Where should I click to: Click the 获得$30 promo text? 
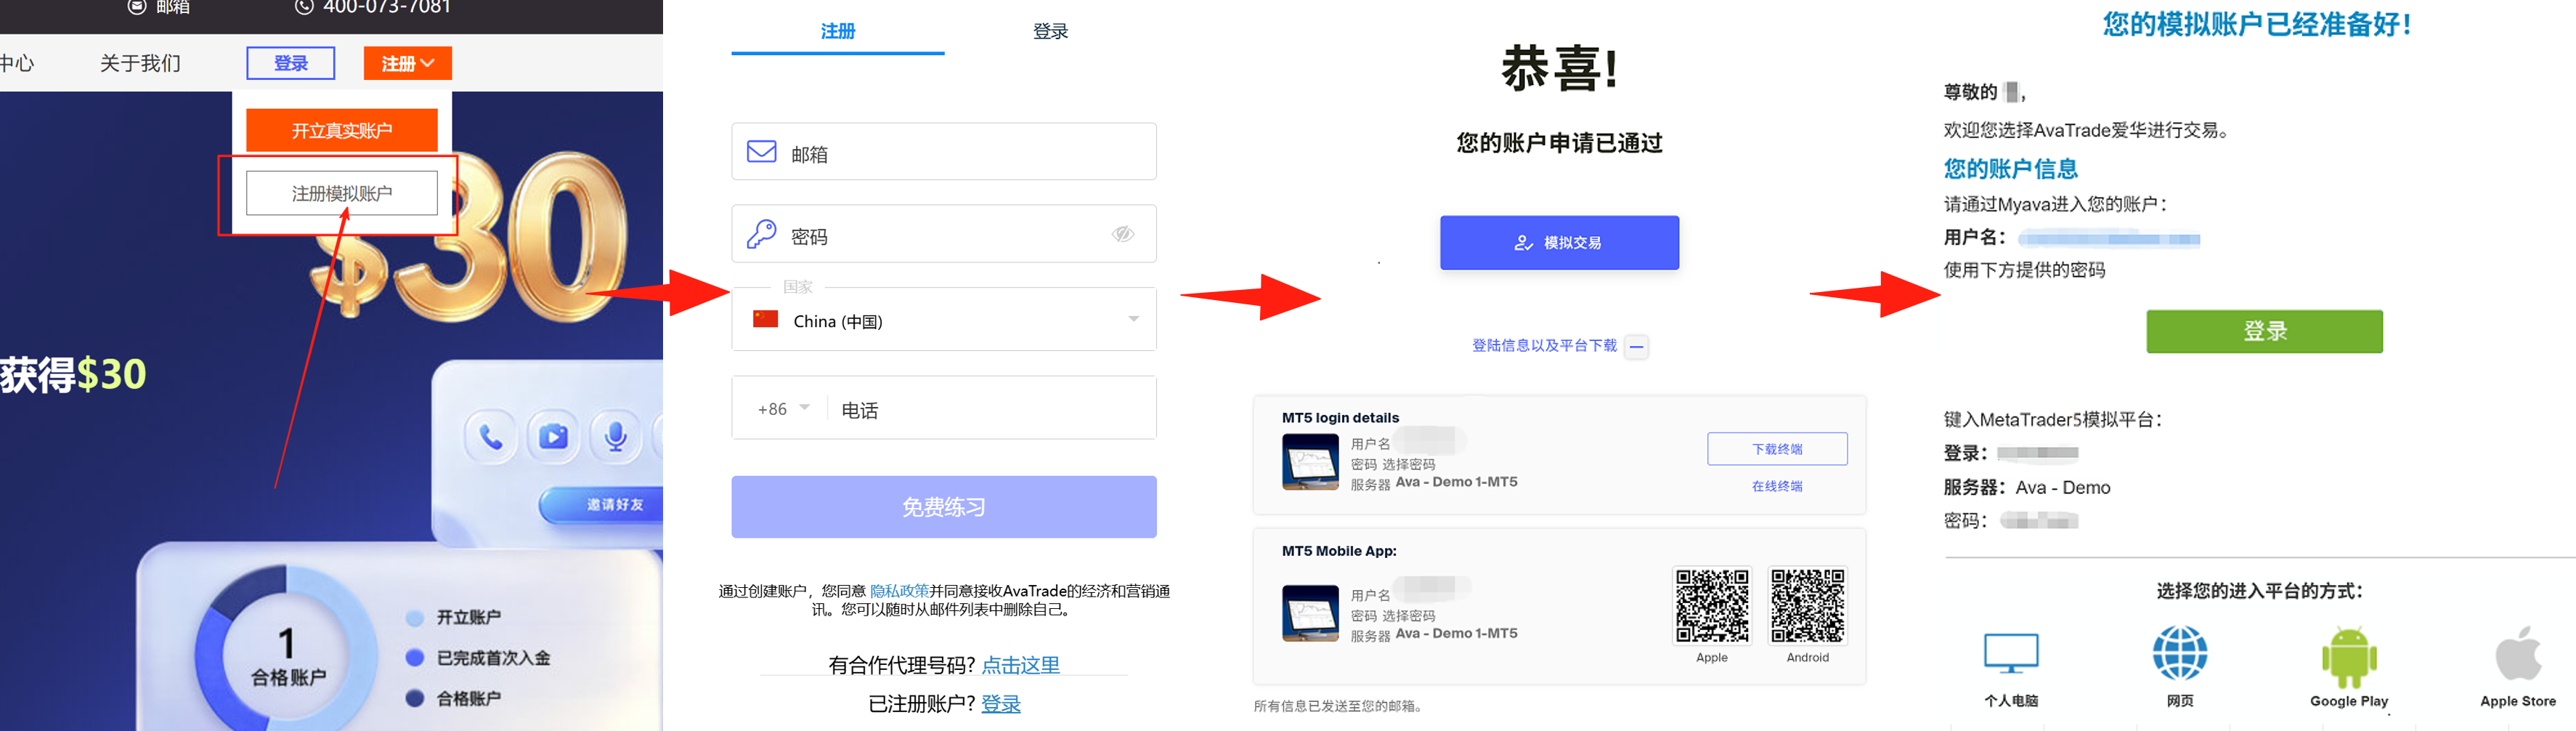73,374
